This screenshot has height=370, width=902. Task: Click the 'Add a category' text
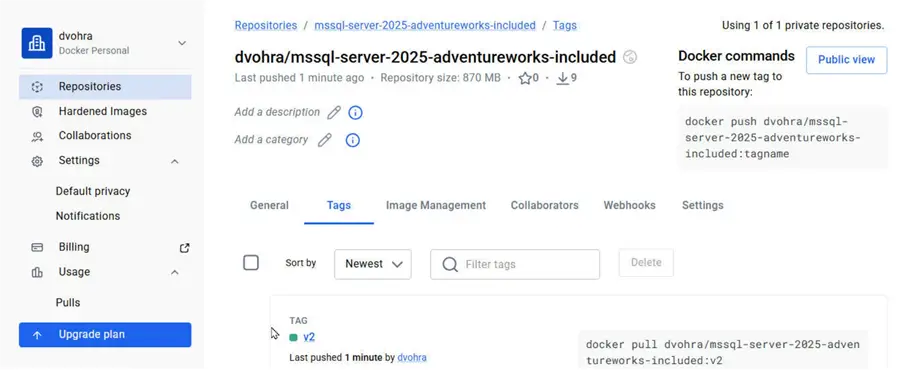pos(271,139)
